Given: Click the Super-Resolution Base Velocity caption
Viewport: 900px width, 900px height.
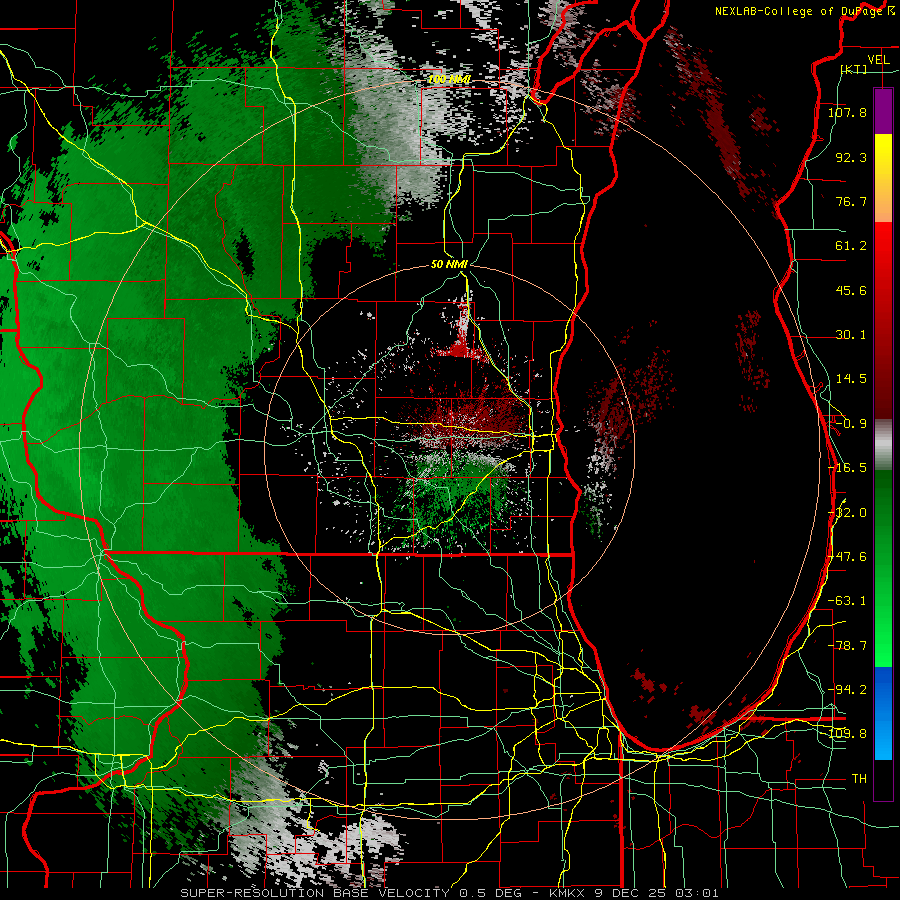Looking at the screenshot, I should pos(449,893).
